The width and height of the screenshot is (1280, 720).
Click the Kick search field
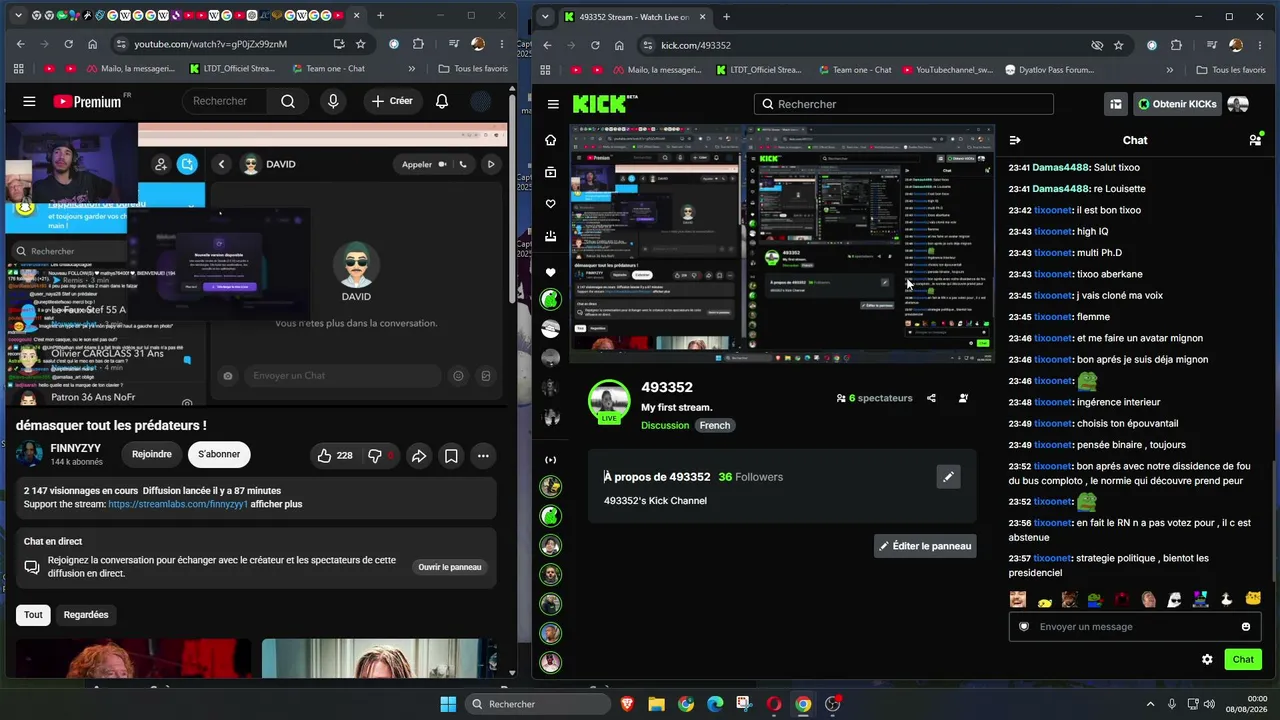click(904, 104)
